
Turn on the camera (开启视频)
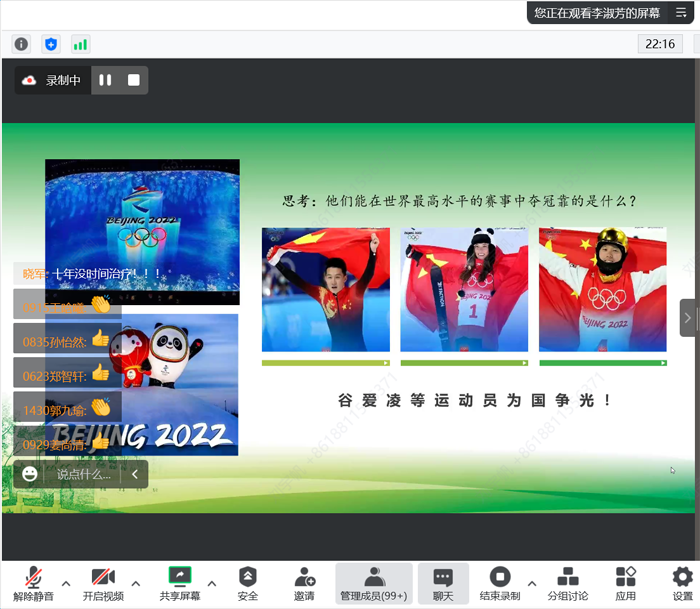click(x=103, y=584)
